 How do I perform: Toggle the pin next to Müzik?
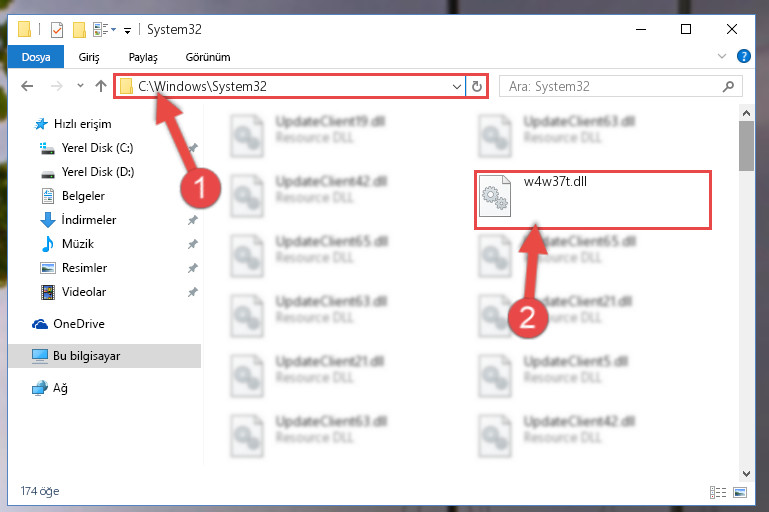193,244
